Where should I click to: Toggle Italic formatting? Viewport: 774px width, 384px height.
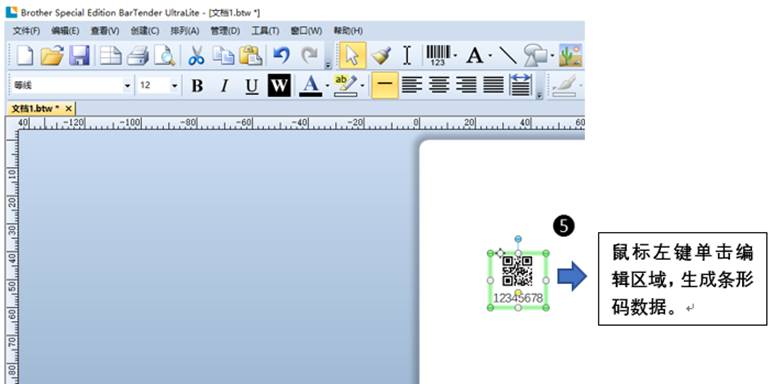[224, 86]
